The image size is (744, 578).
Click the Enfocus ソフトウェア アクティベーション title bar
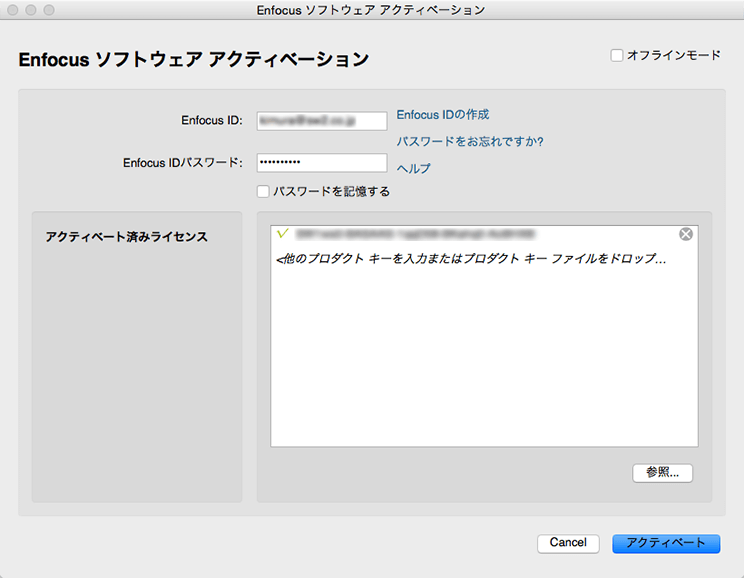click(x=371, y=10)
